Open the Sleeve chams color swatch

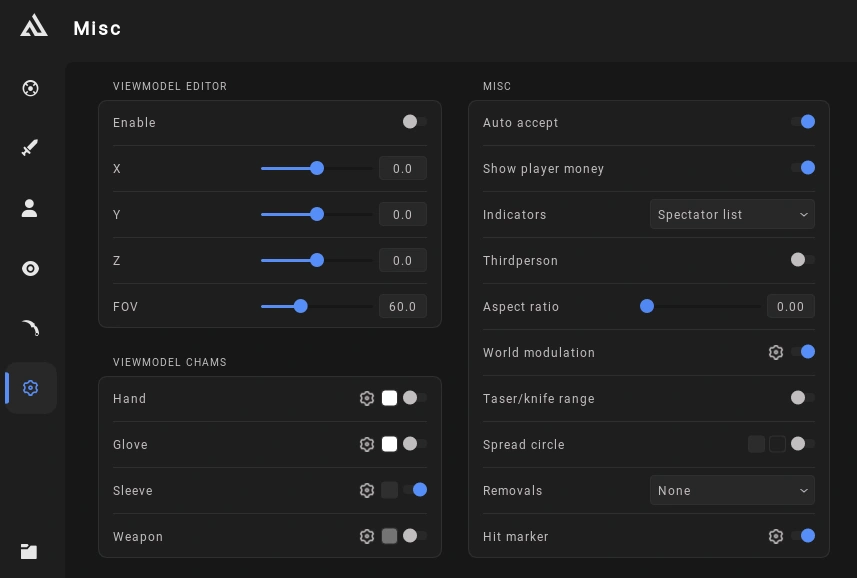click(x=389, y=490)
